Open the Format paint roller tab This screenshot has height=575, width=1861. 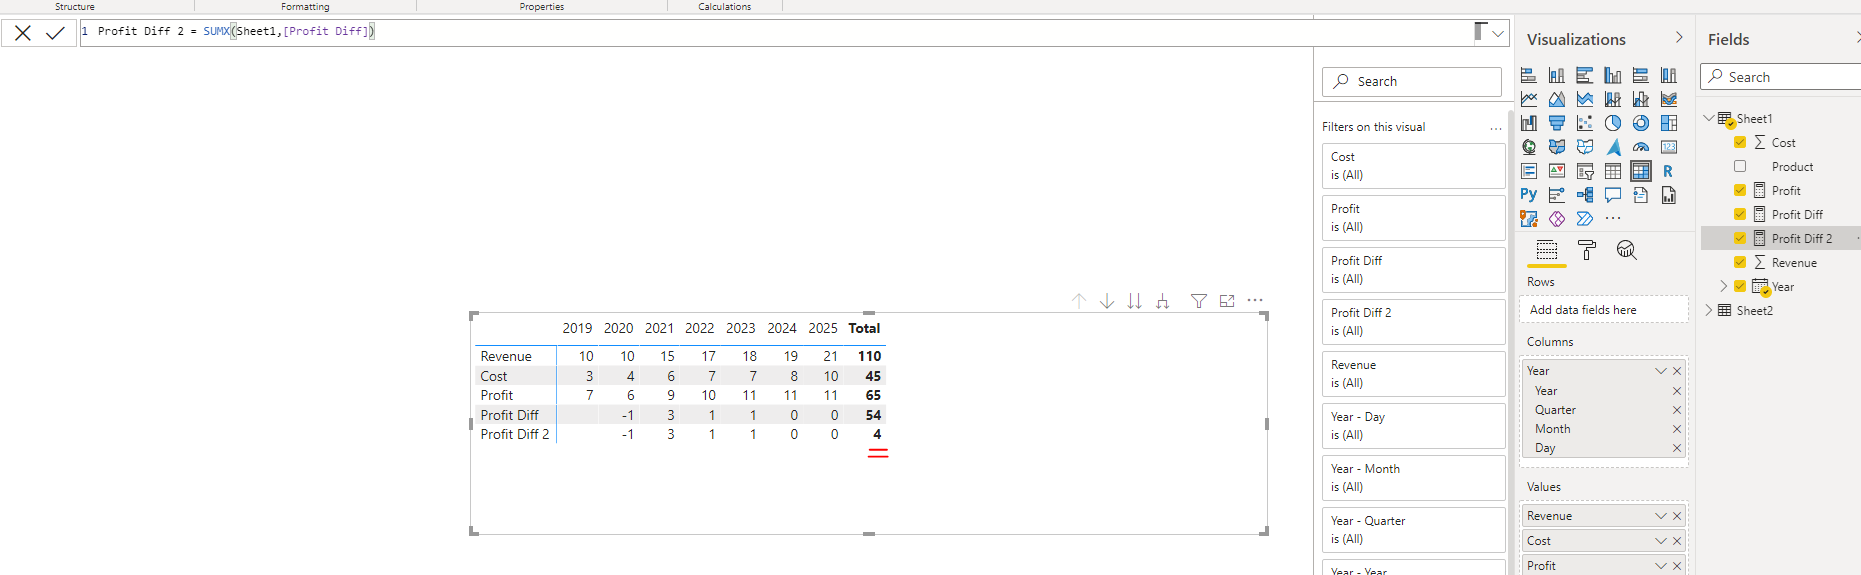coord(1587,250)
